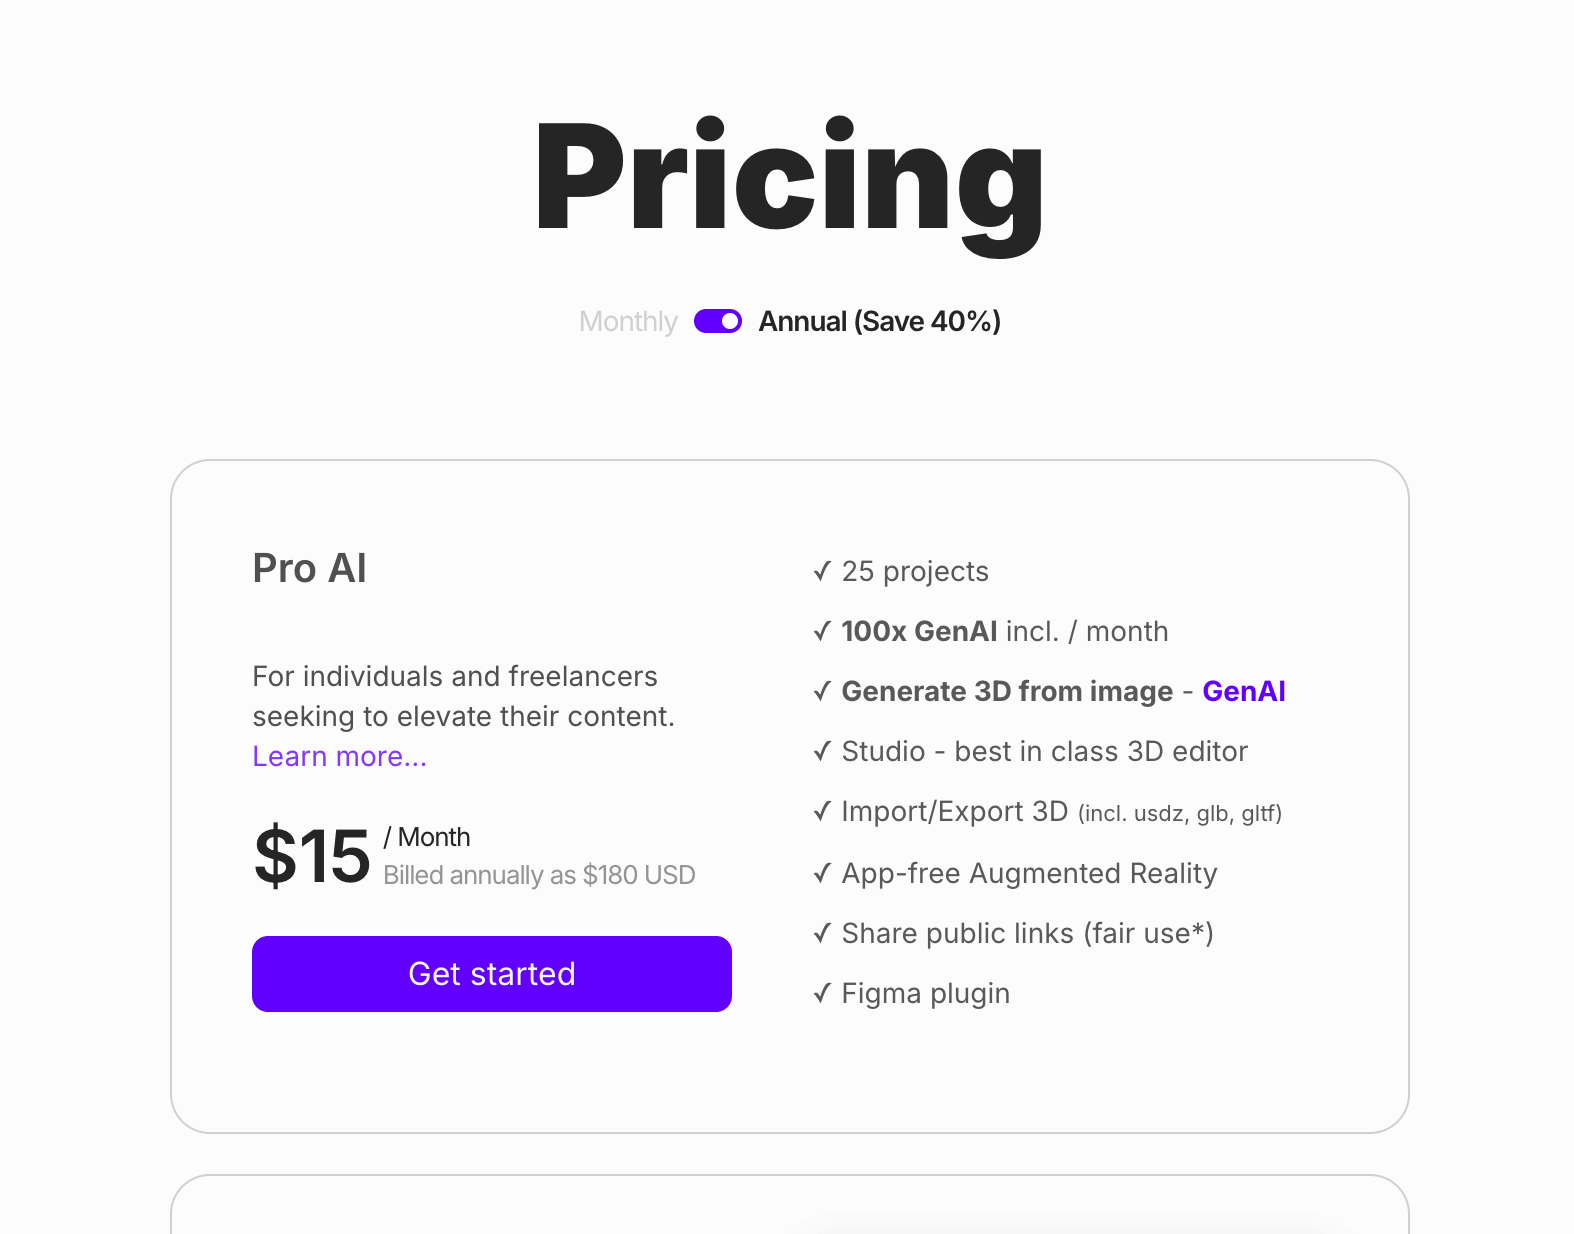Click the Billed annually as $180 USD text

(539, 876)
